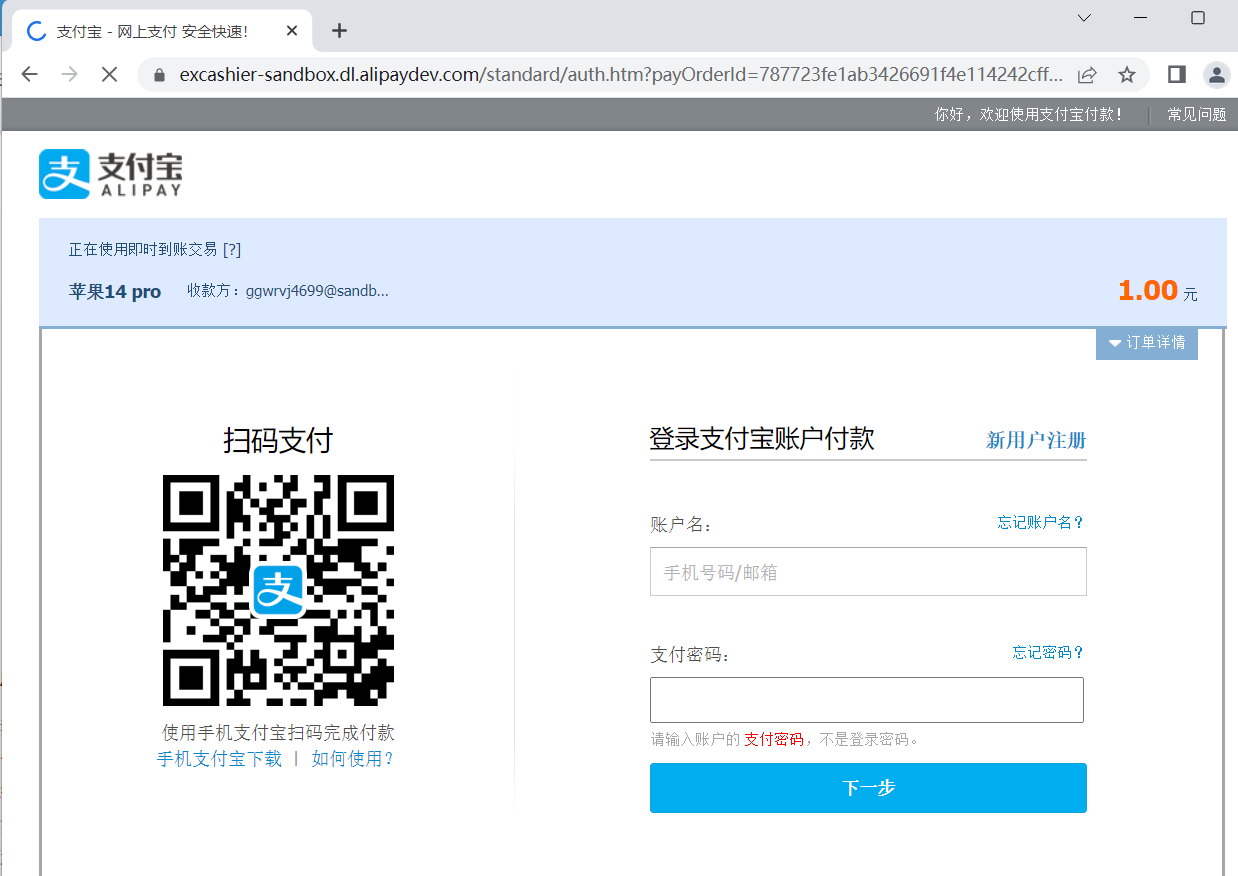Click the 如何使用? link
This screenshot has width=1238, height=876.
coord(353,758)
